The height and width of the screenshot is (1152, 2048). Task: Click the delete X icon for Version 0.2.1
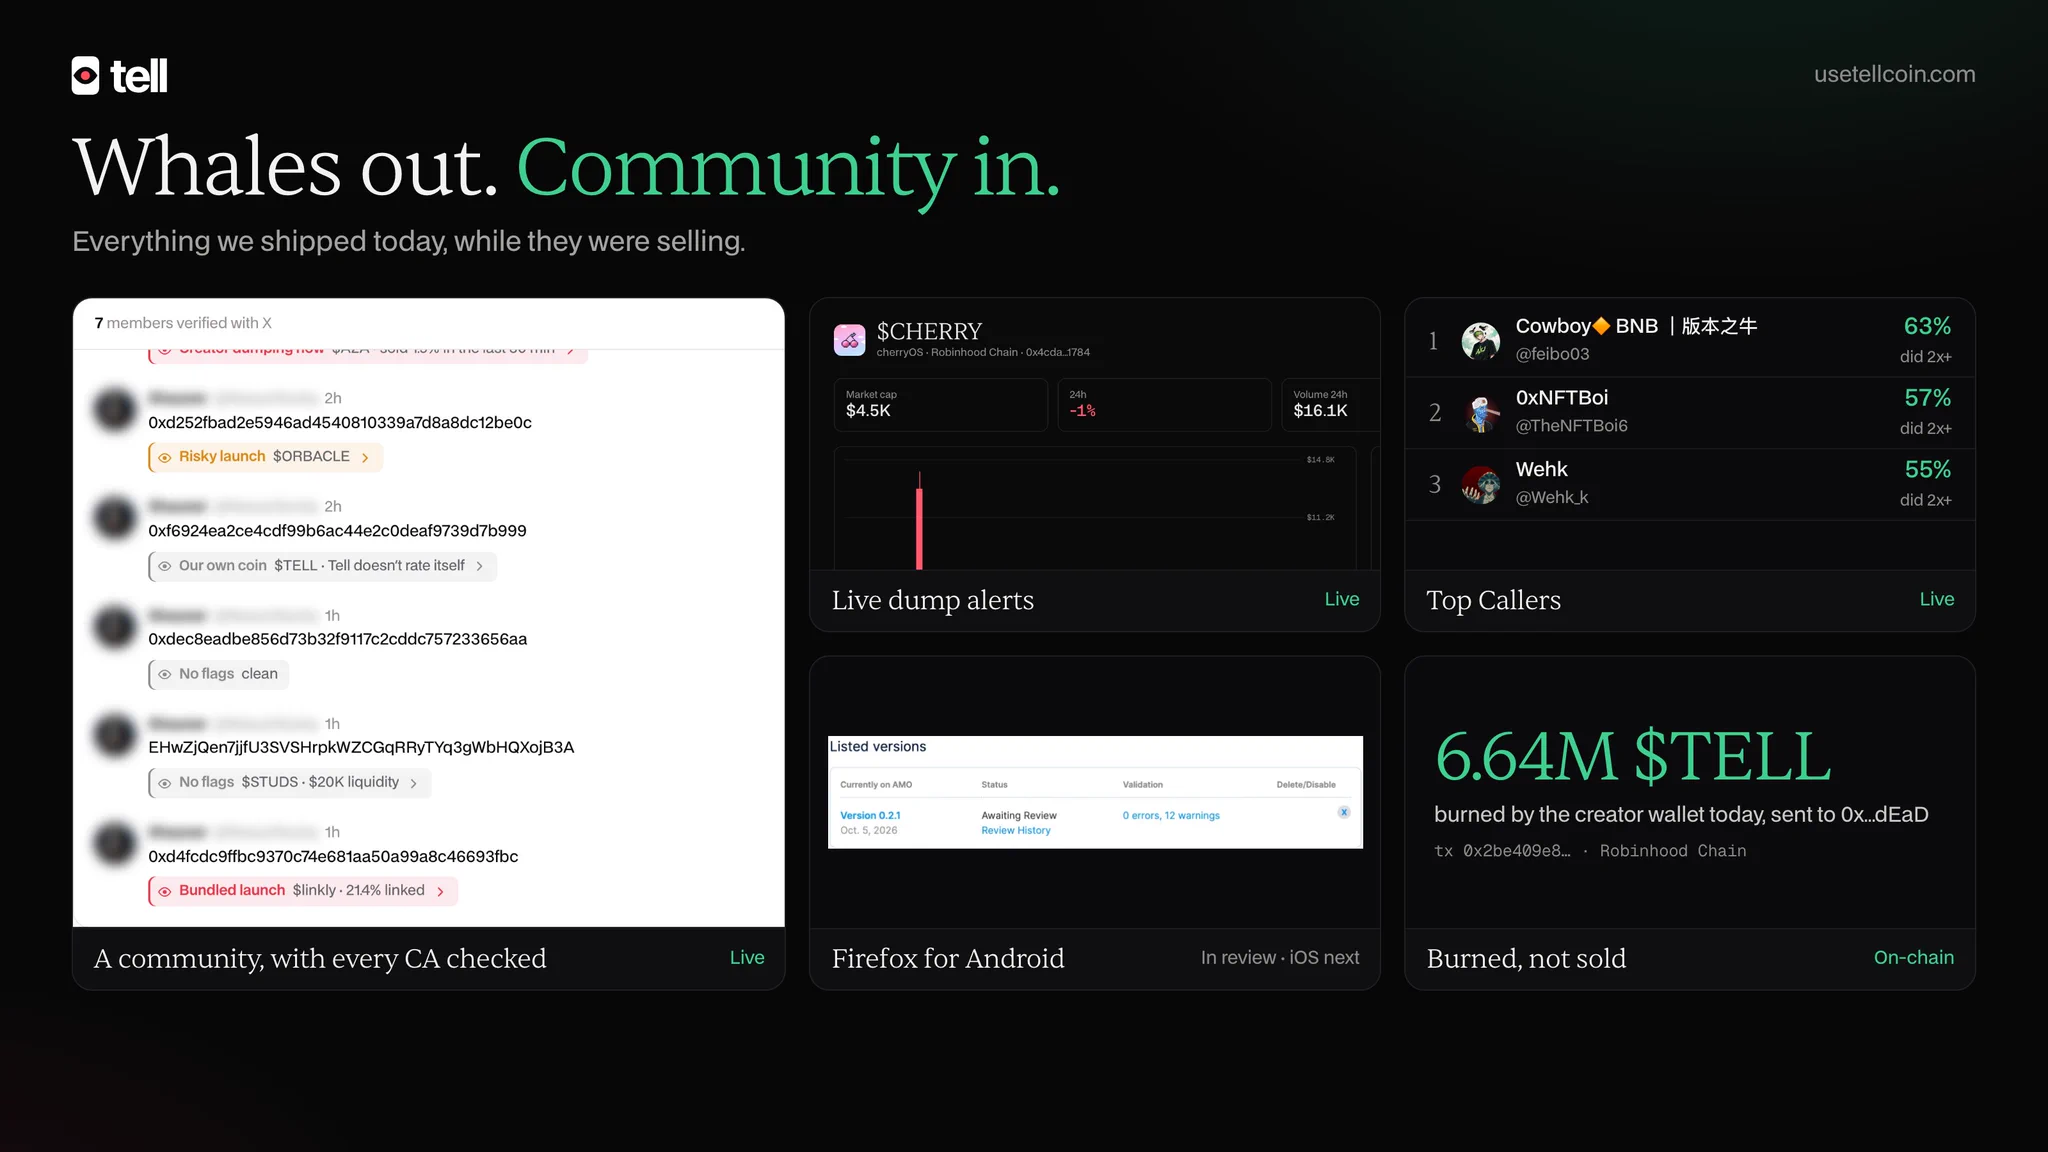1344,812
